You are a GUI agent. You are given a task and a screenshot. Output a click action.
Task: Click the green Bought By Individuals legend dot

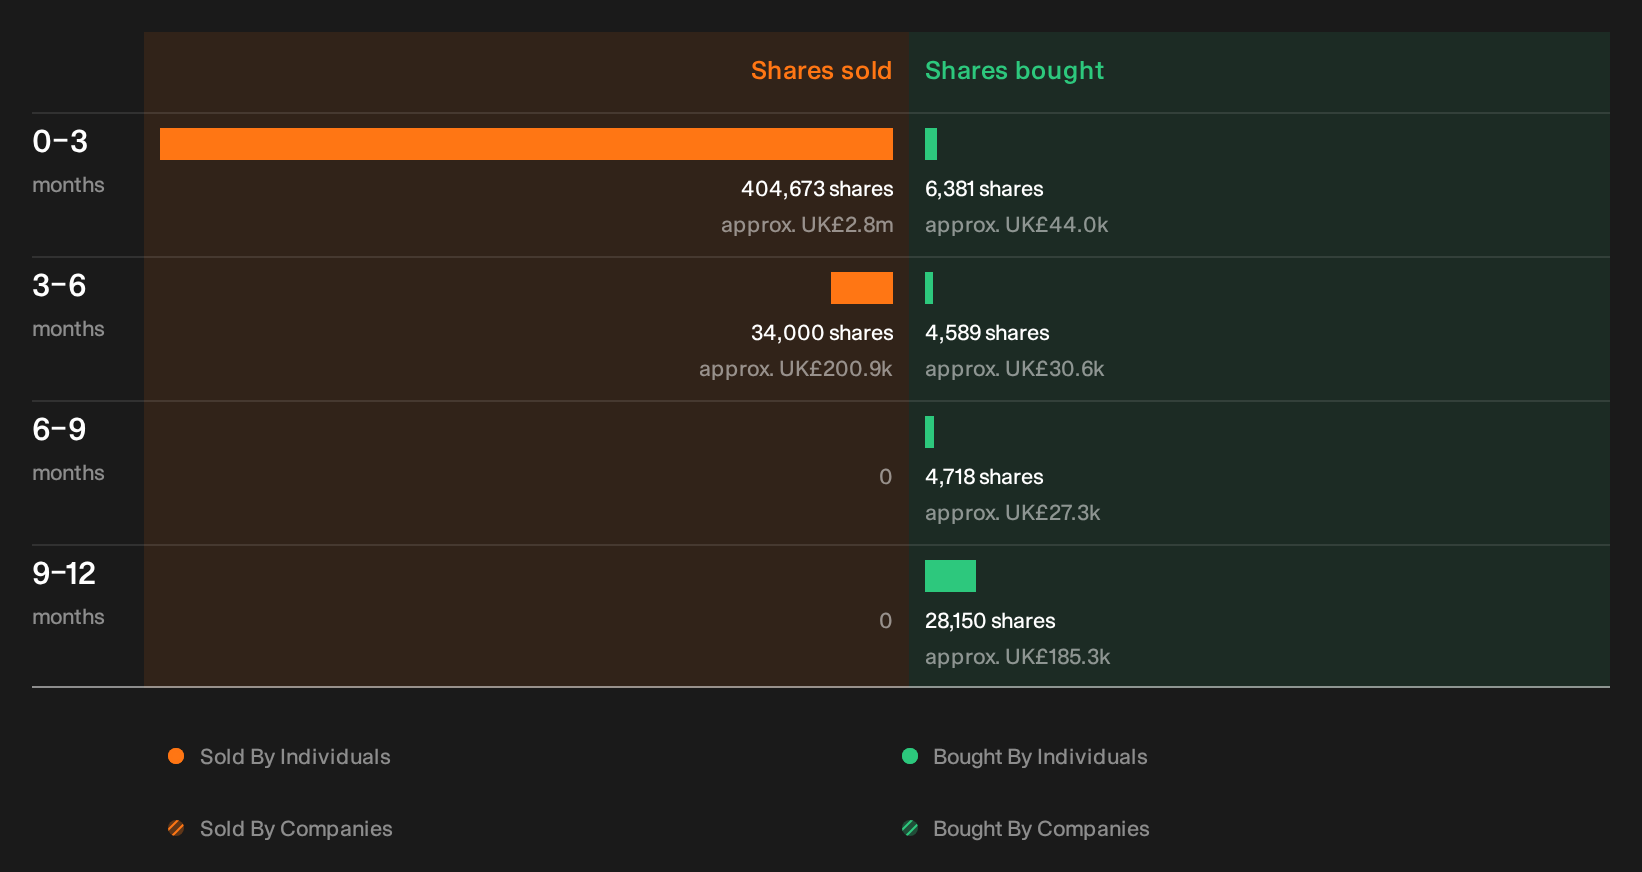(910, 756)
